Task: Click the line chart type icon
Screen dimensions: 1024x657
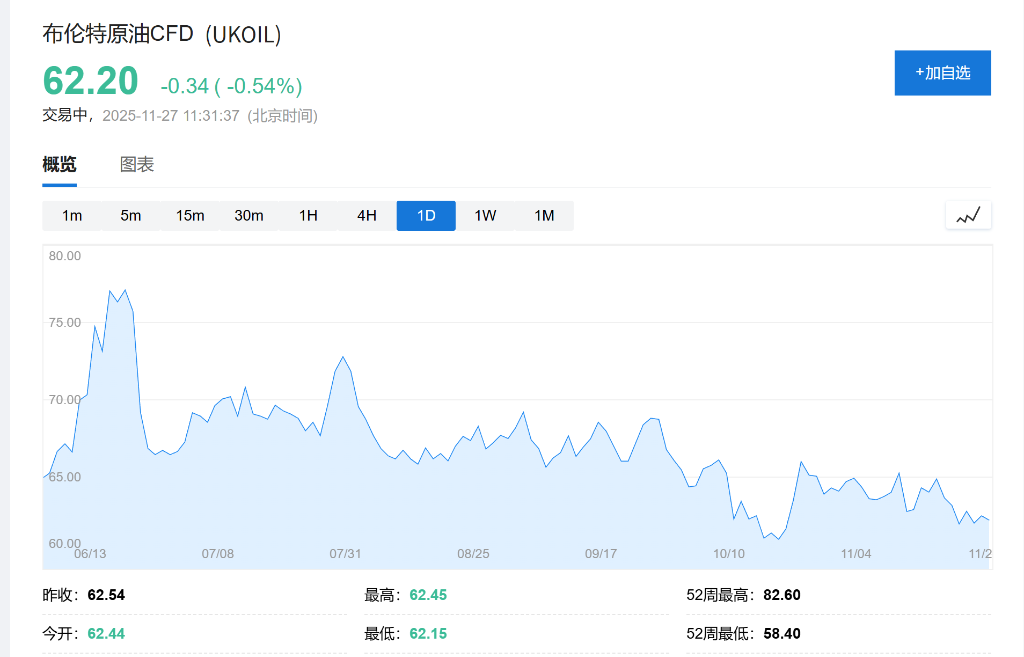Action: tap(968, 215)
